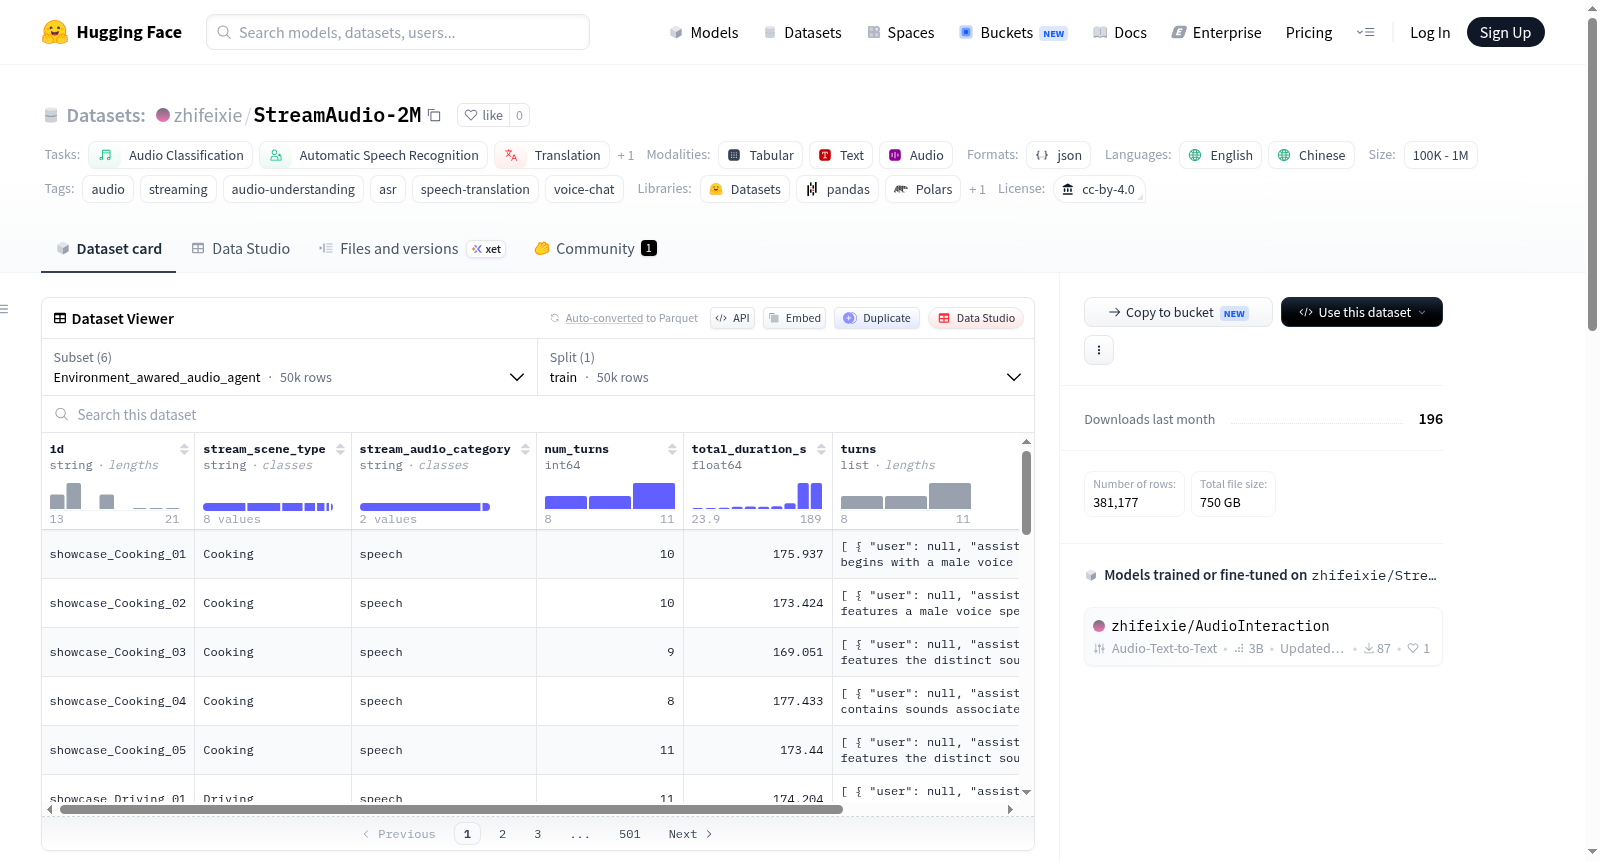Viewport: 1600px width, 861px height.
Task: Sort the total_duration_s column
Action: click(821, 449)
